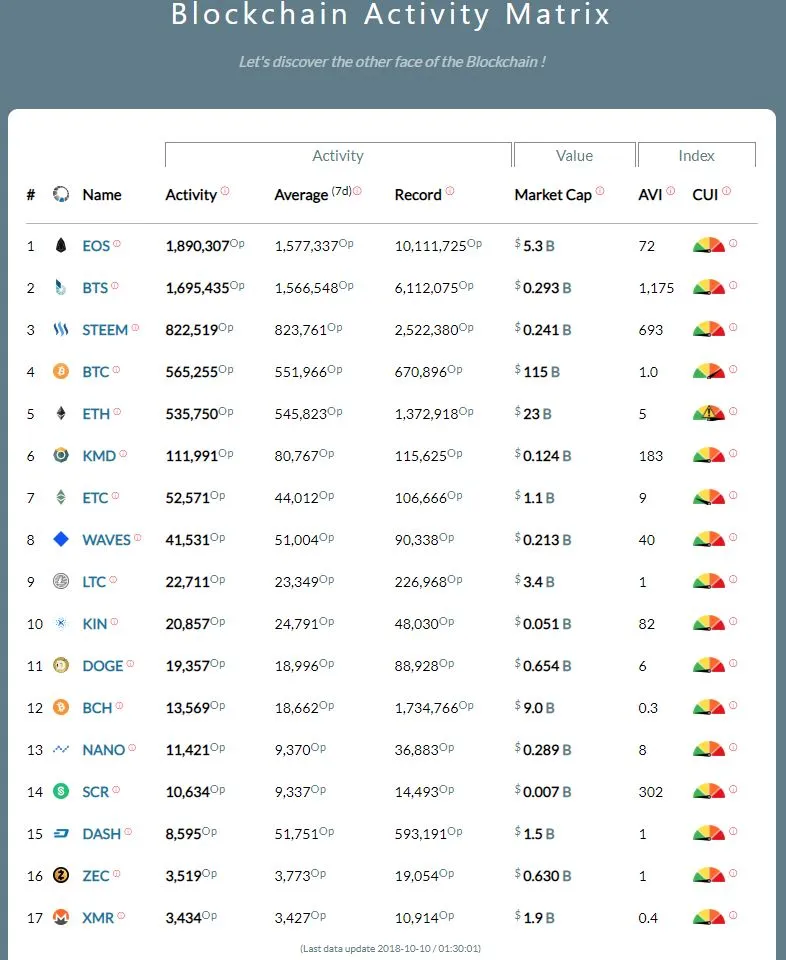Screen dimensions: 786x960
Task: Click the BTC orange coin logo
Action: pos(61,371)
